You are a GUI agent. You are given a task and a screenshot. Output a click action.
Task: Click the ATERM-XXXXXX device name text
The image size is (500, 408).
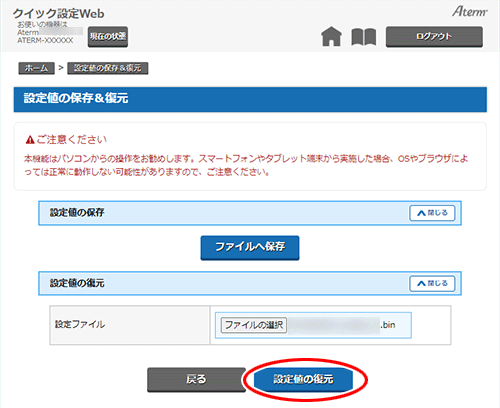[x=45, y=40]
